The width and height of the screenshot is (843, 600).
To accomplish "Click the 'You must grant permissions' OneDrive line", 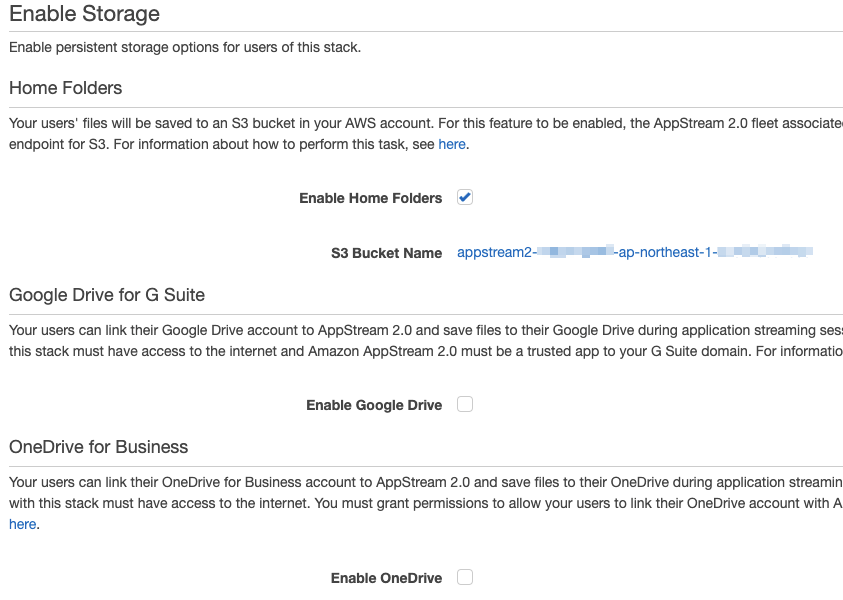I will tap(420, 503).
